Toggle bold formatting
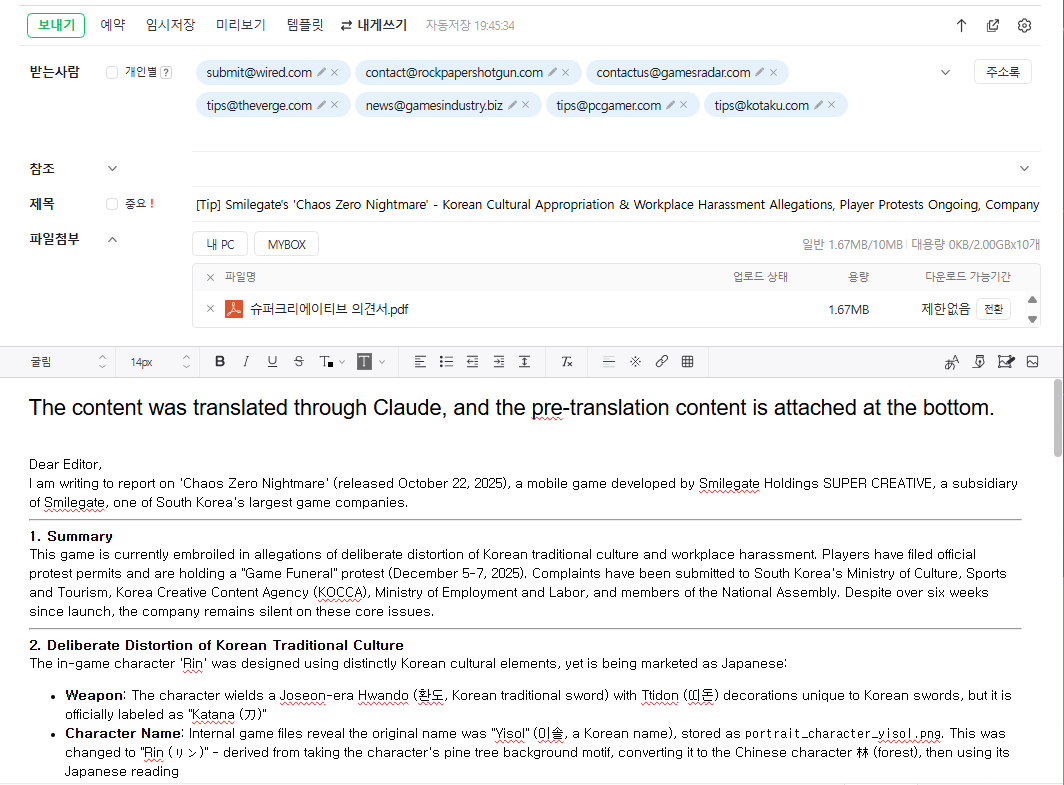Image resolution: width=1064 pixels, height=785 pixels. pos(219,362)
